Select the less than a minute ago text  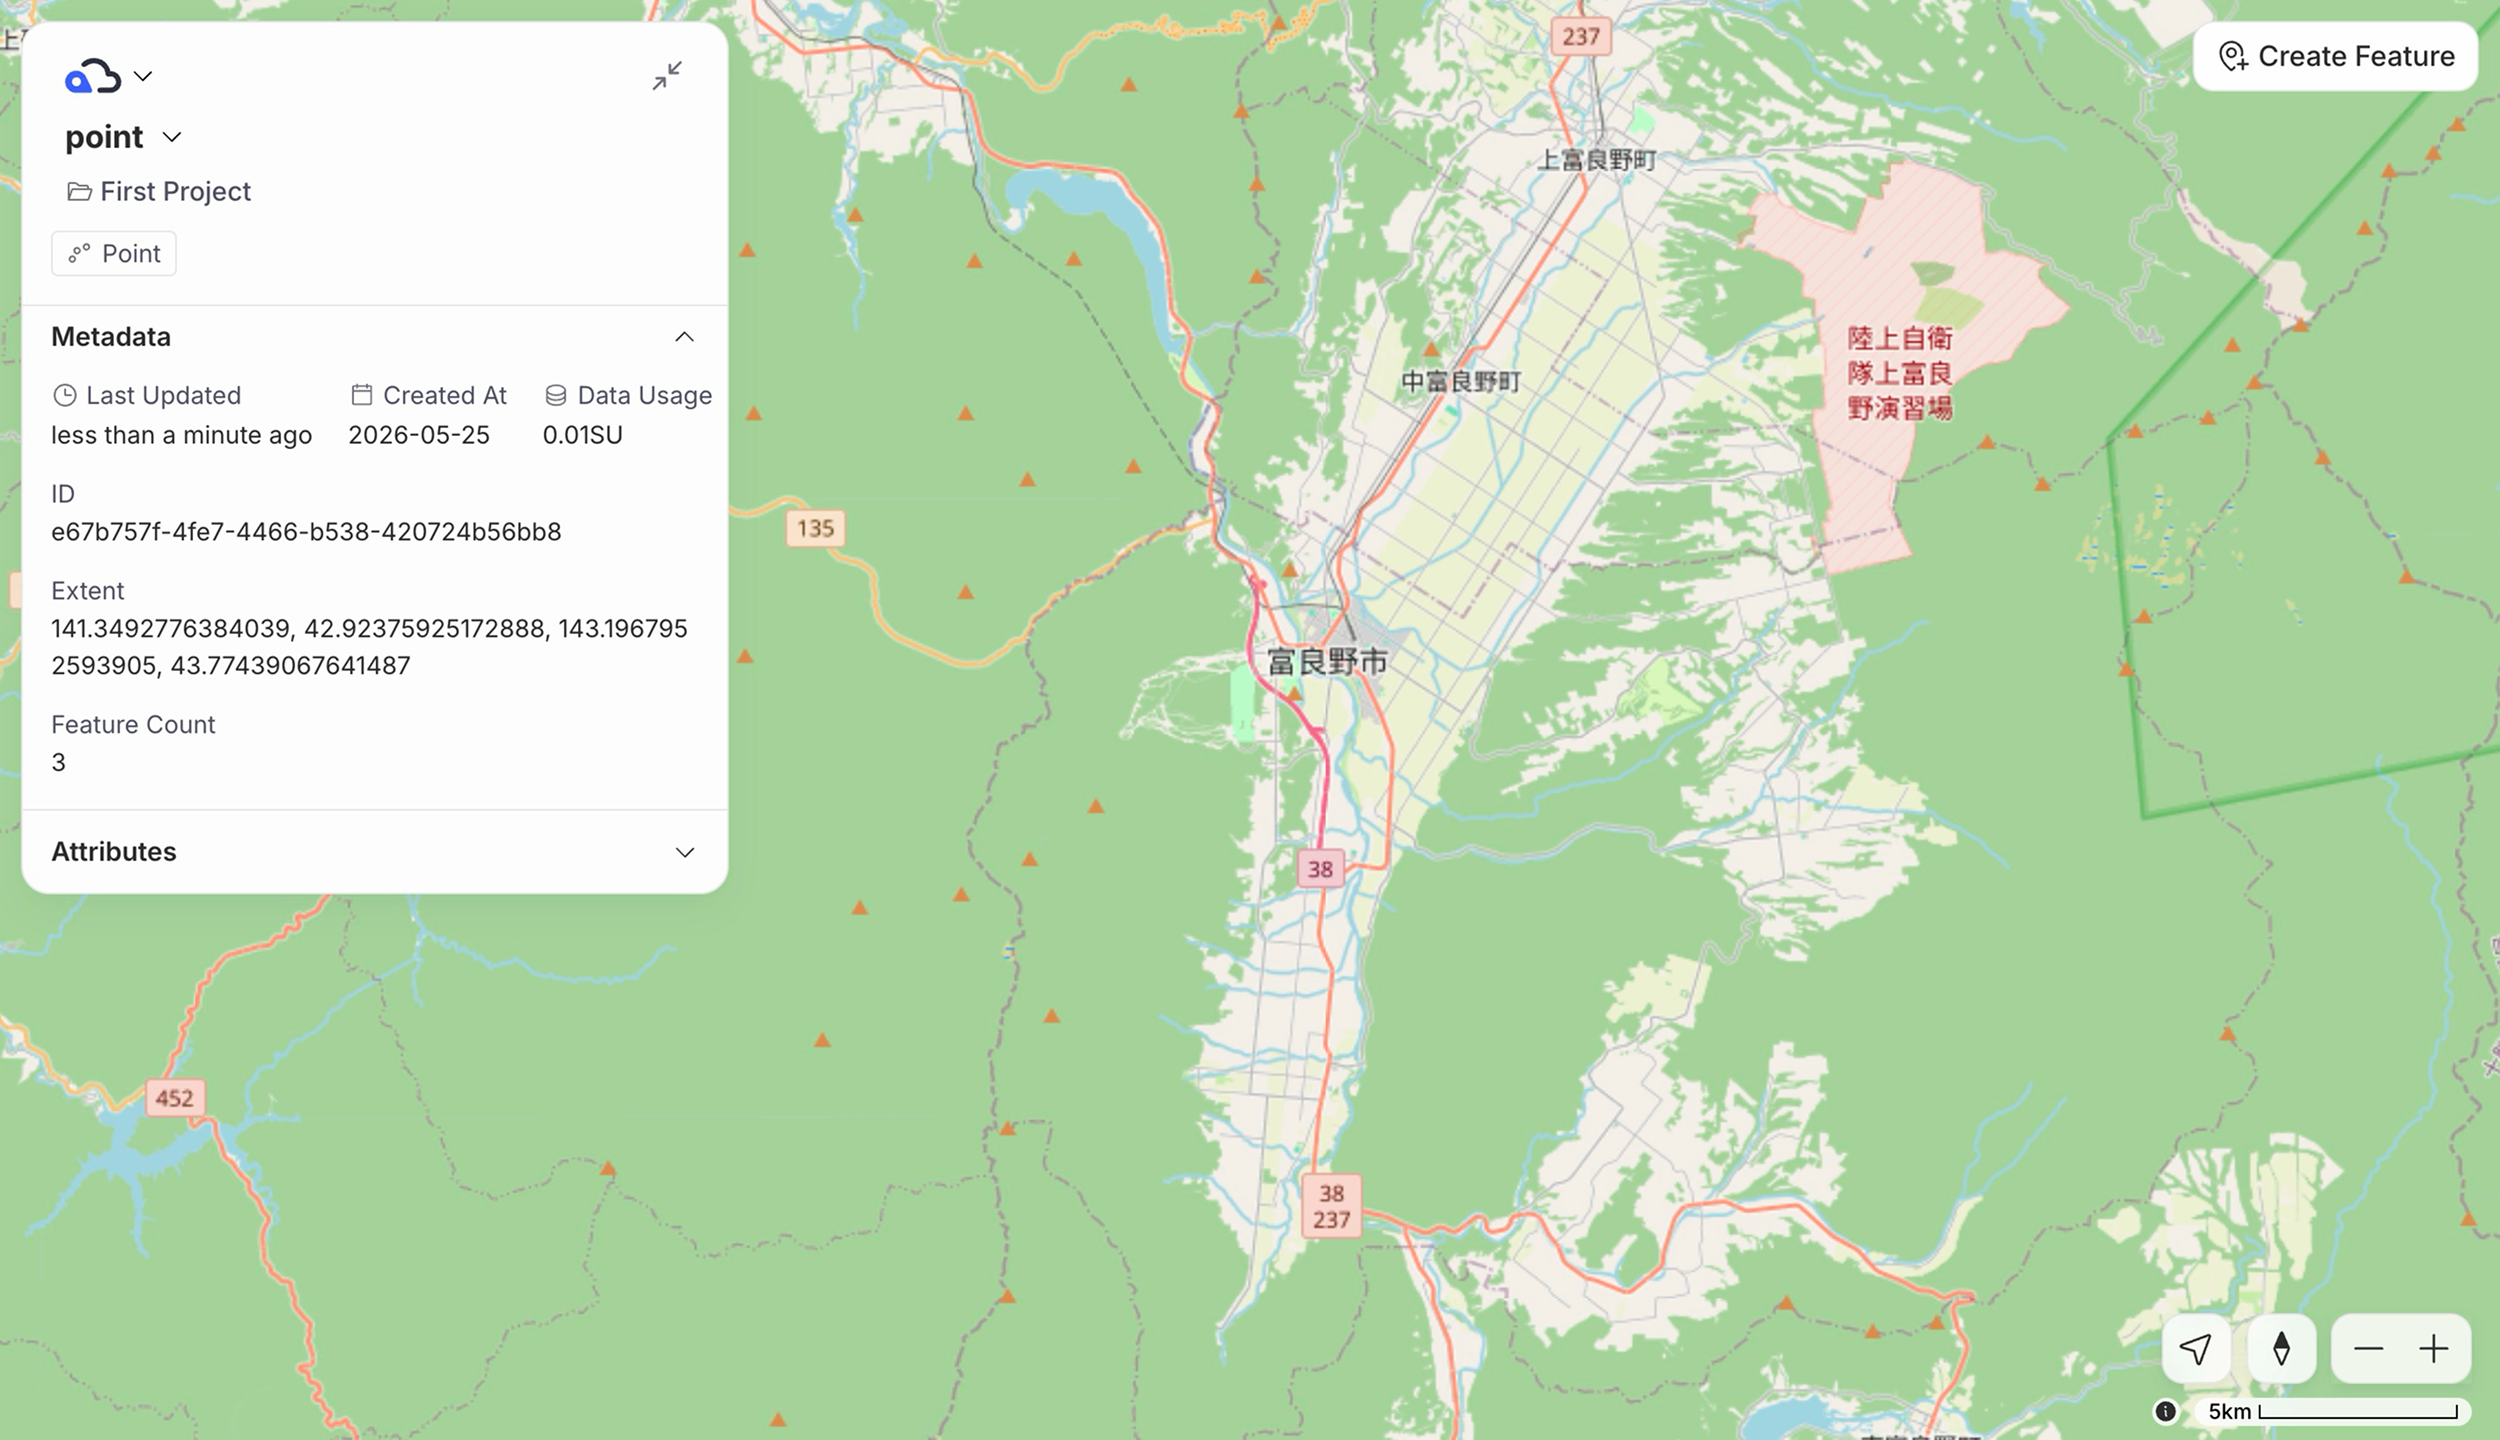click(x=181, y=435)
